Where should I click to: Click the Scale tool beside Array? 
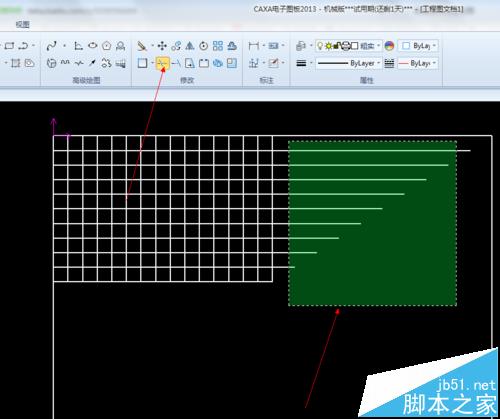[232, 46]
